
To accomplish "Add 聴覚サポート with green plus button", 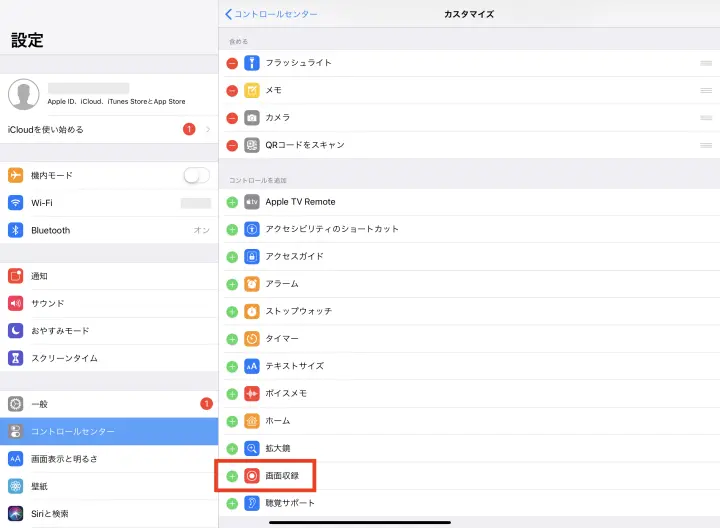I will tap(232, 504).
